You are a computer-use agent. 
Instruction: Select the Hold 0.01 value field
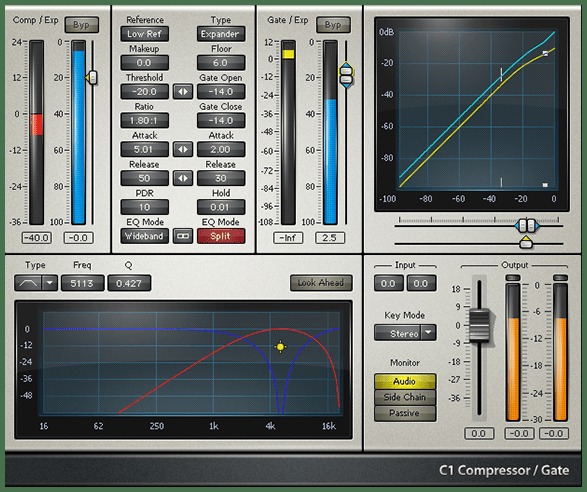221,207
